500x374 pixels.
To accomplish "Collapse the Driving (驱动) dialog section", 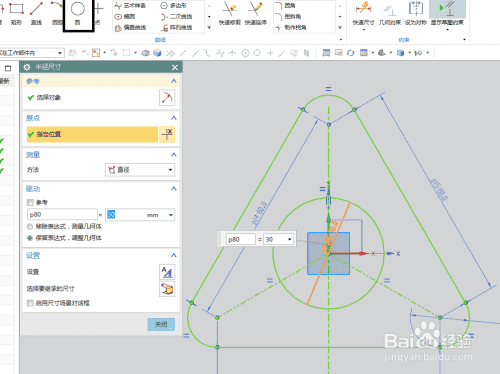I will tap(174, 189).
